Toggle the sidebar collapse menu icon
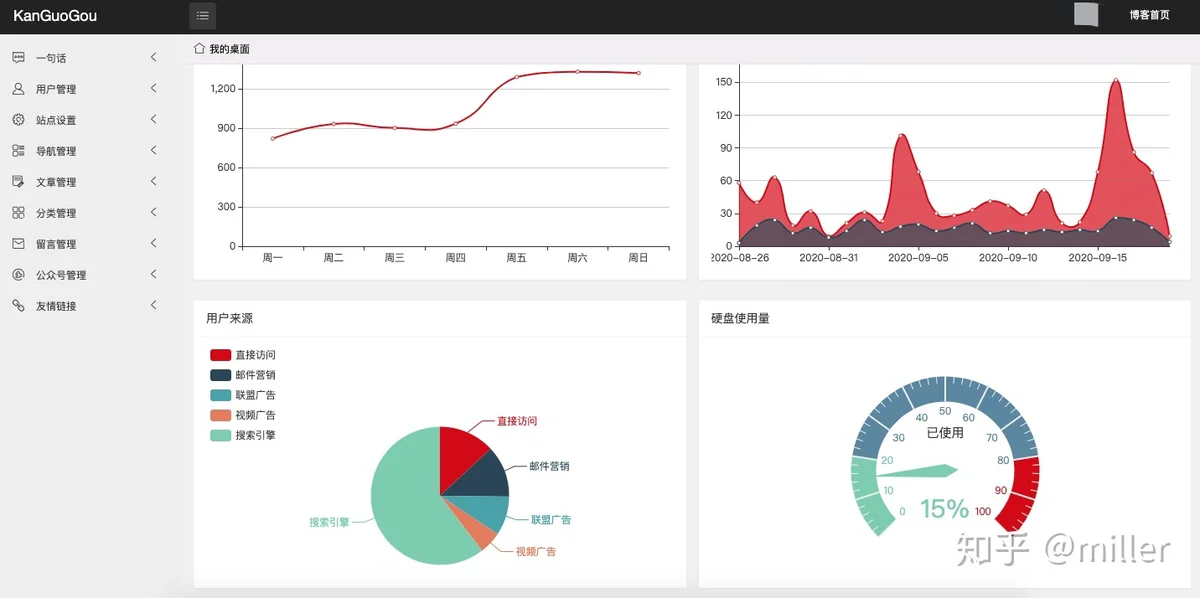 pyautogui.click(x=203, y=16)
